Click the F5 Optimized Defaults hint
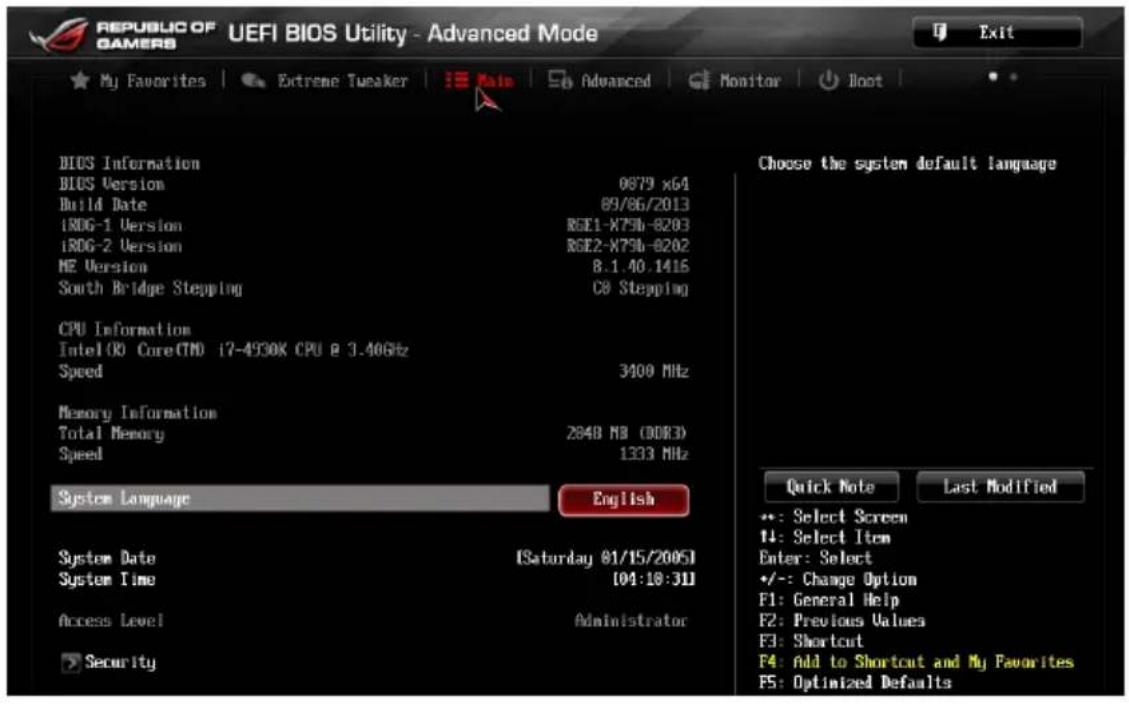1129x704 pixels. click(855, 682)
